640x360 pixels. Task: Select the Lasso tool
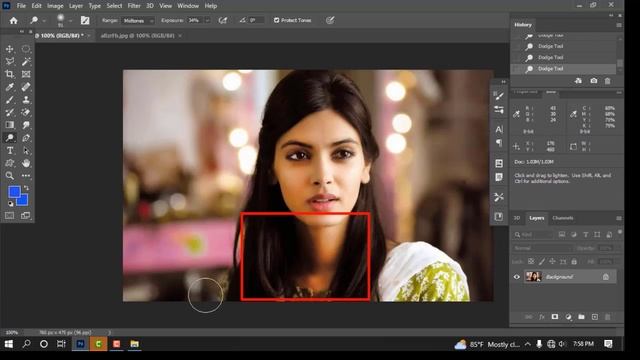tap(9, 62)
